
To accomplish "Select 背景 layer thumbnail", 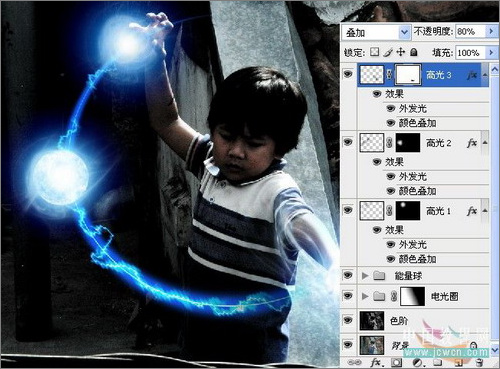I will point(372,345).
